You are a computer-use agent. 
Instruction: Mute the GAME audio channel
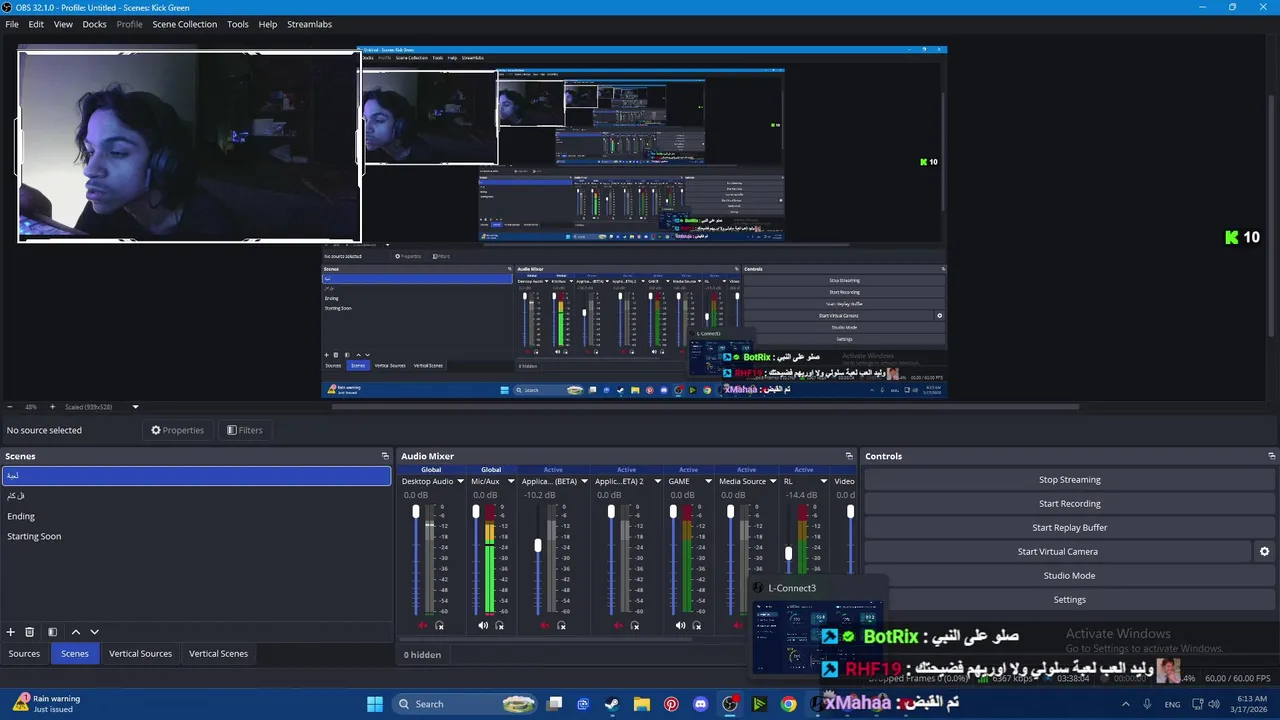coord(680,626)
